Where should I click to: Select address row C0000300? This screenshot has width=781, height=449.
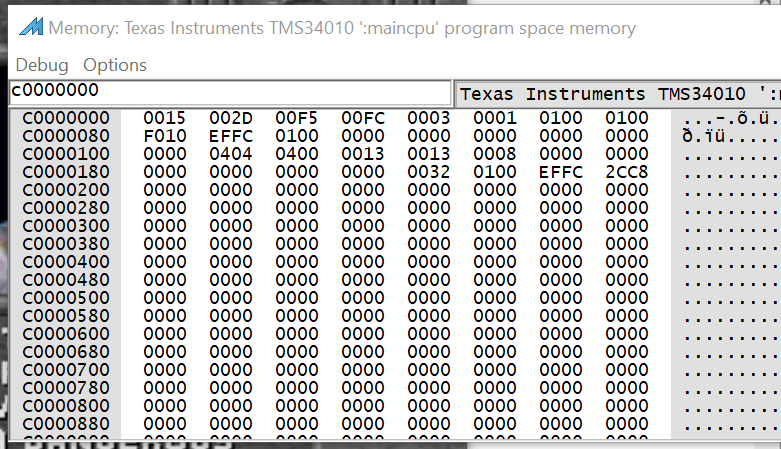(66, 226)
